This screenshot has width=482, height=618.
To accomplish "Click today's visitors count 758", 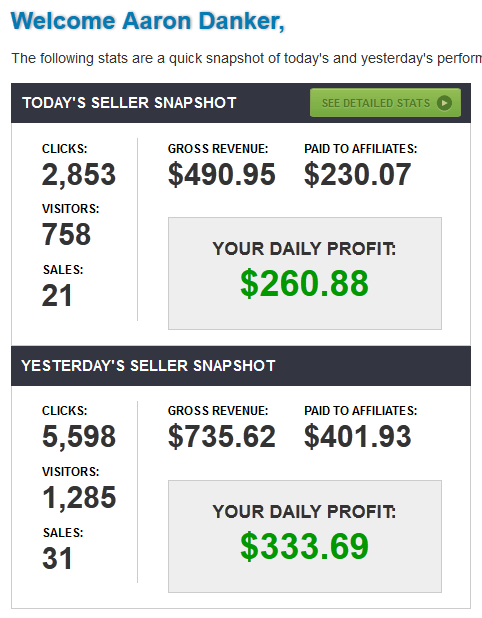I will 66,234.
